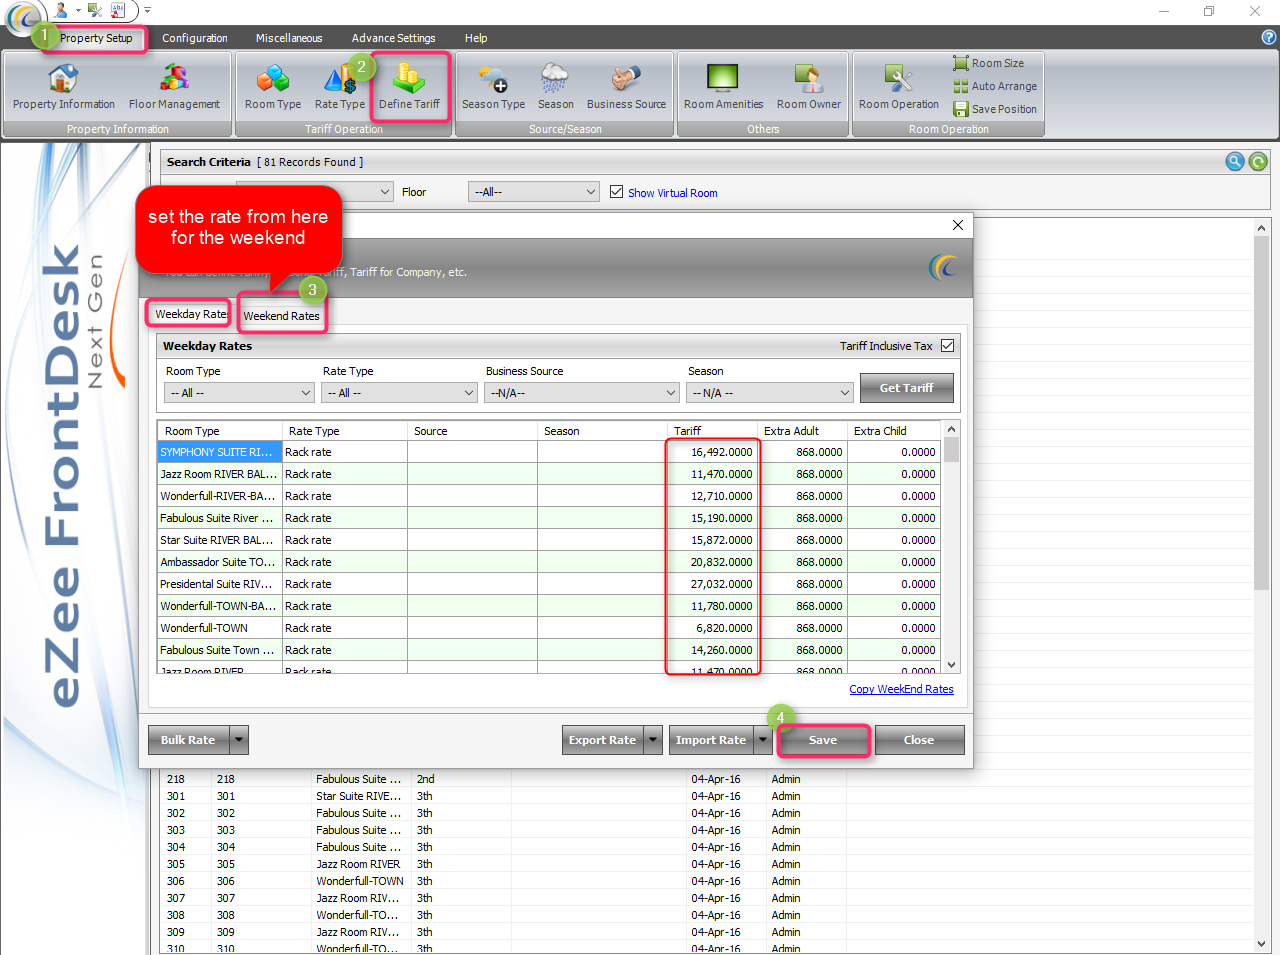Image resolution: width=1280 pixels, height=955 pixels.
Task: Open Property Information ribbon icon
Action: pyautogui.click(x=63, y=87)
